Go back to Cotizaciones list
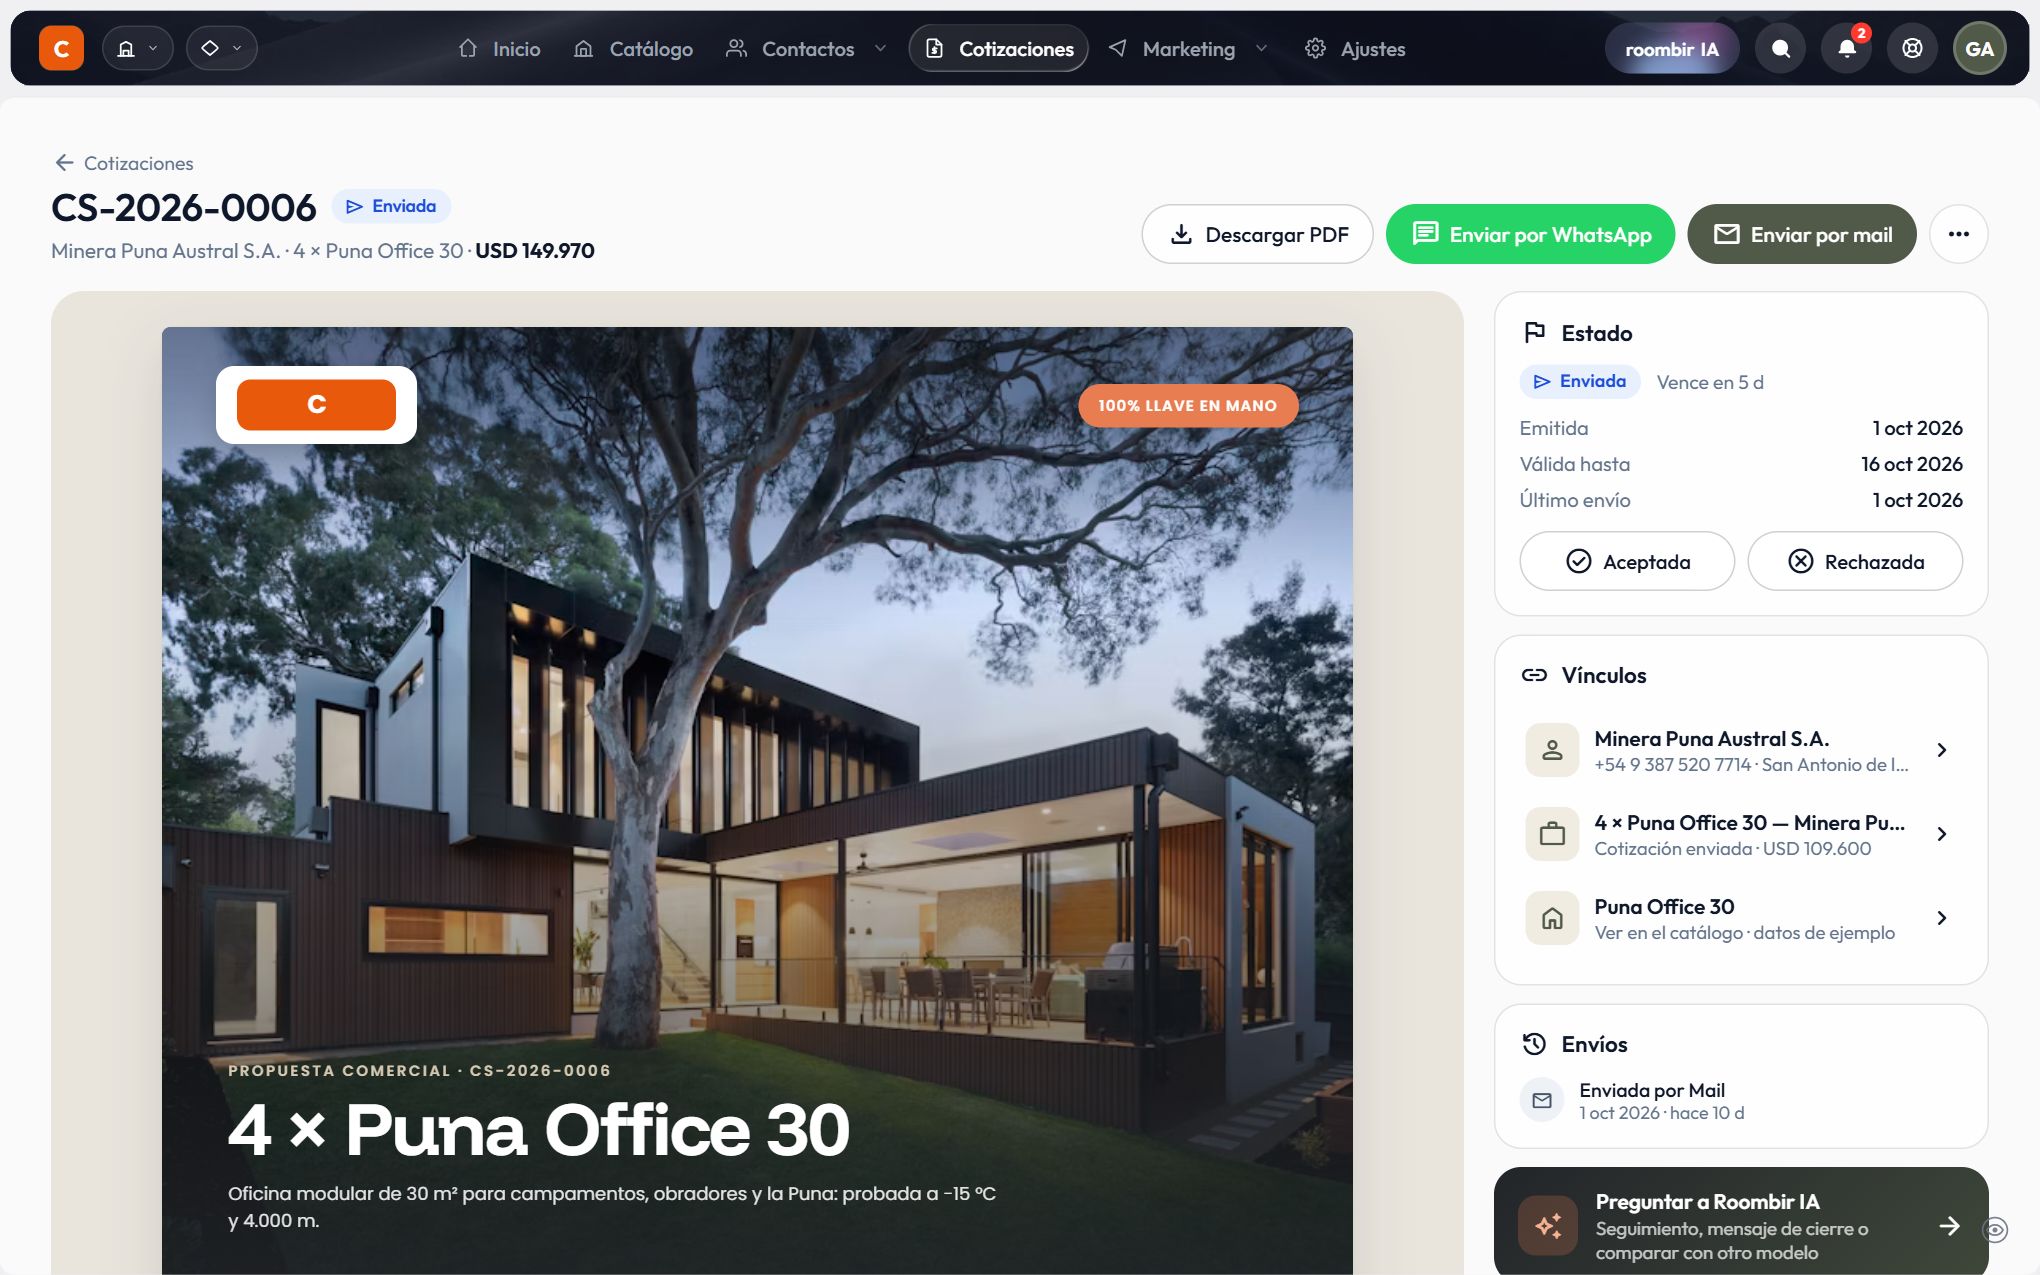This screenshot has width=2040, height=1275. tap(124, 163)
